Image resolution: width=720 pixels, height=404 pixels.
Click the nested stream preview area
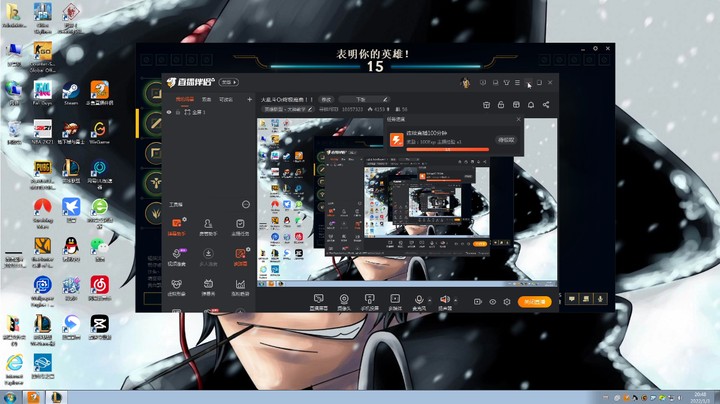click(x=406, y=202)
